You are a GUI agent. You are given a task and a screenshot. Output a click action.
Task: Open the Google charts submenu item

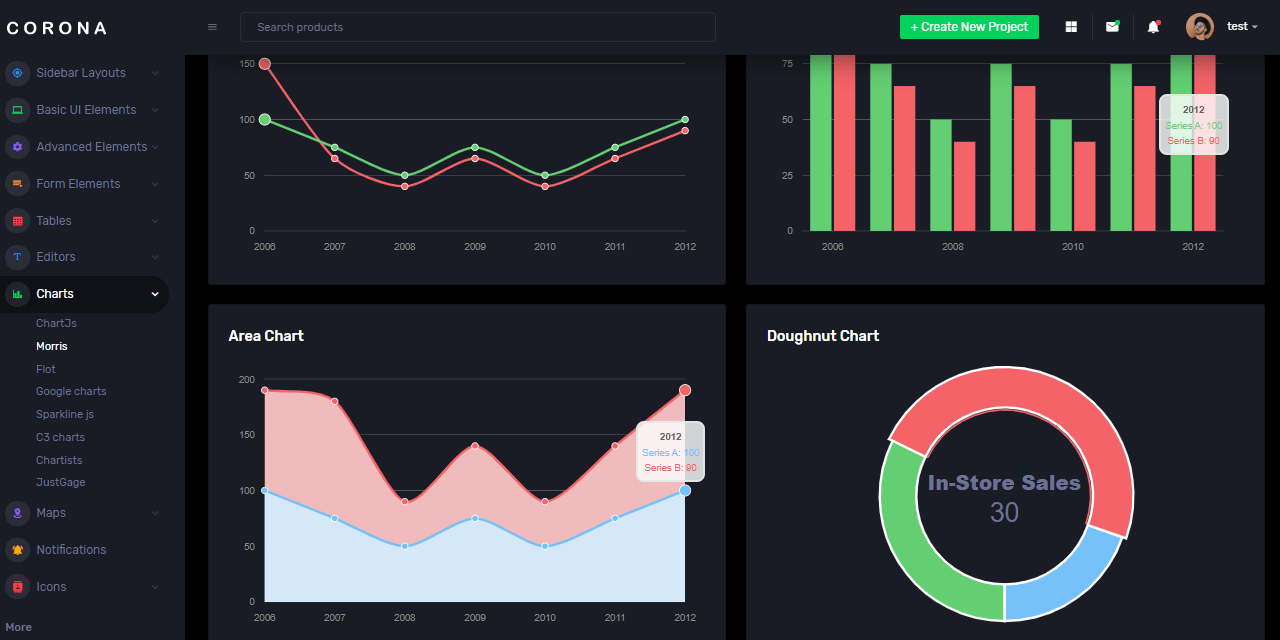pyautogui.click(x=71, y=391)
